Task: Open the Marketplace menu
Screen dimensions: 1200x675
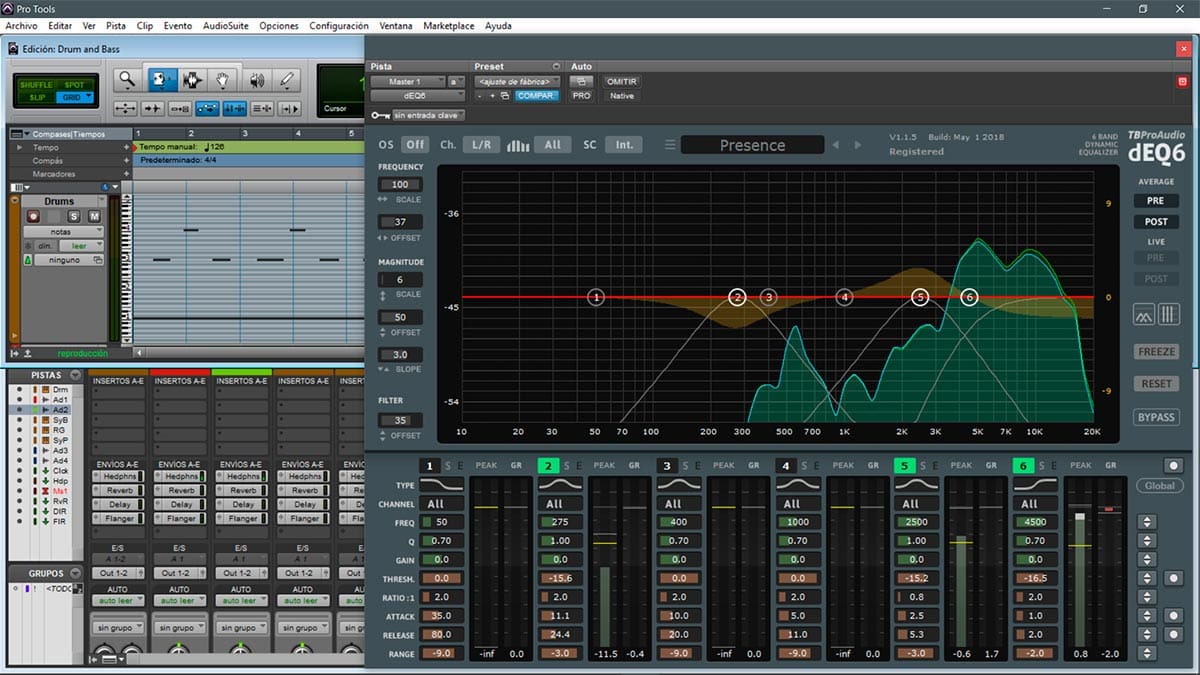Action: pyautogui.click(x=449, y=25)
